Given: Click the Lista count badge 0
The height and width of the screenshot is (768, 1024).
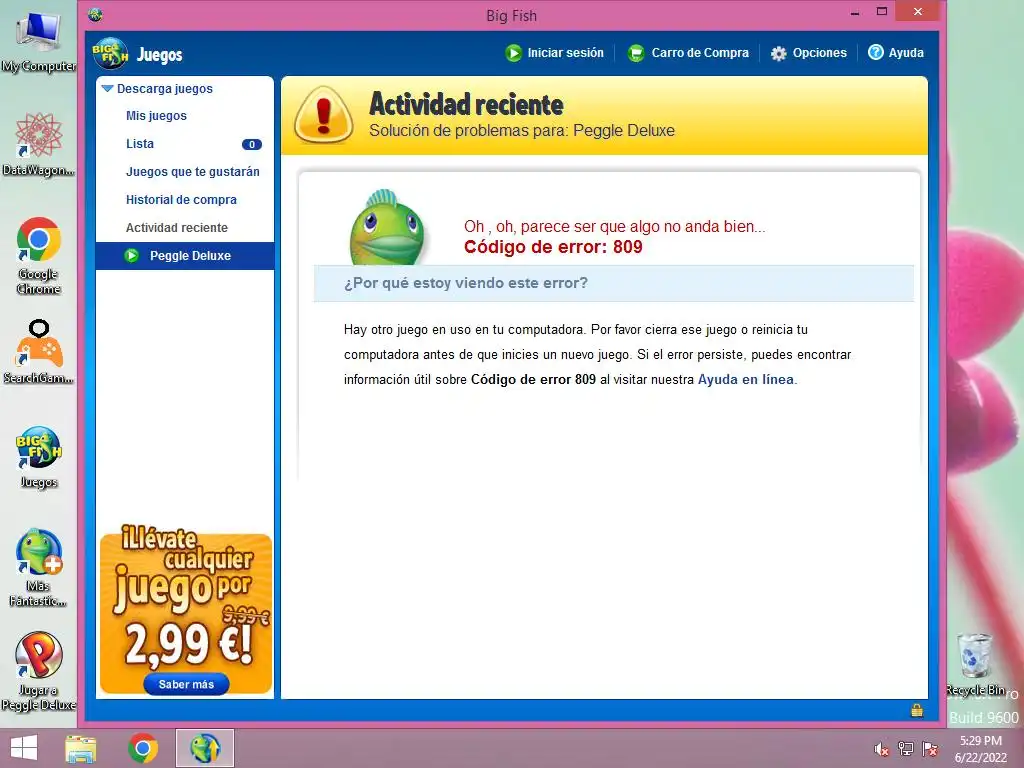Looking at the screenshot, I should pos(251,144).
